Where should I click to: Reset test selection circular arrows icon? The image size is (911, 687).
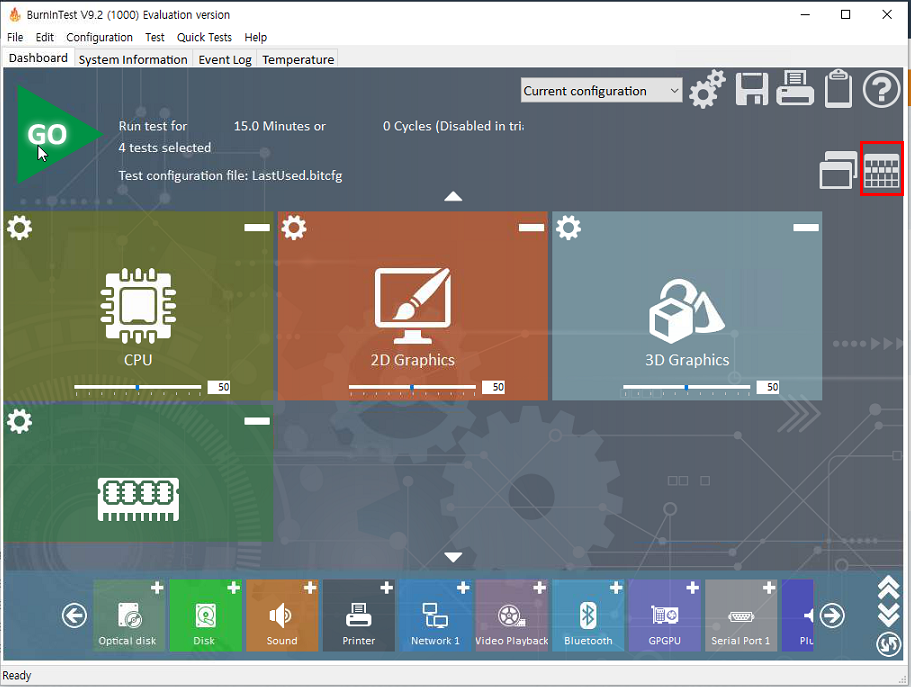coord(889,644)
